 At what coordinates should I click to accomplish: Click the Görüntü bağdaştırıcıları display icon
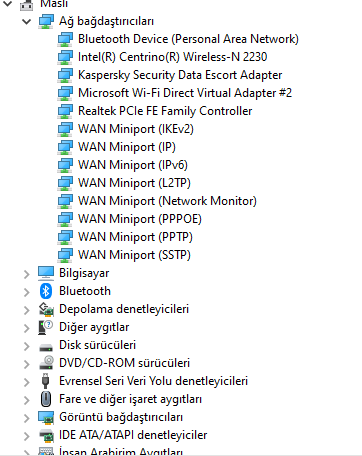click(46, 417)
